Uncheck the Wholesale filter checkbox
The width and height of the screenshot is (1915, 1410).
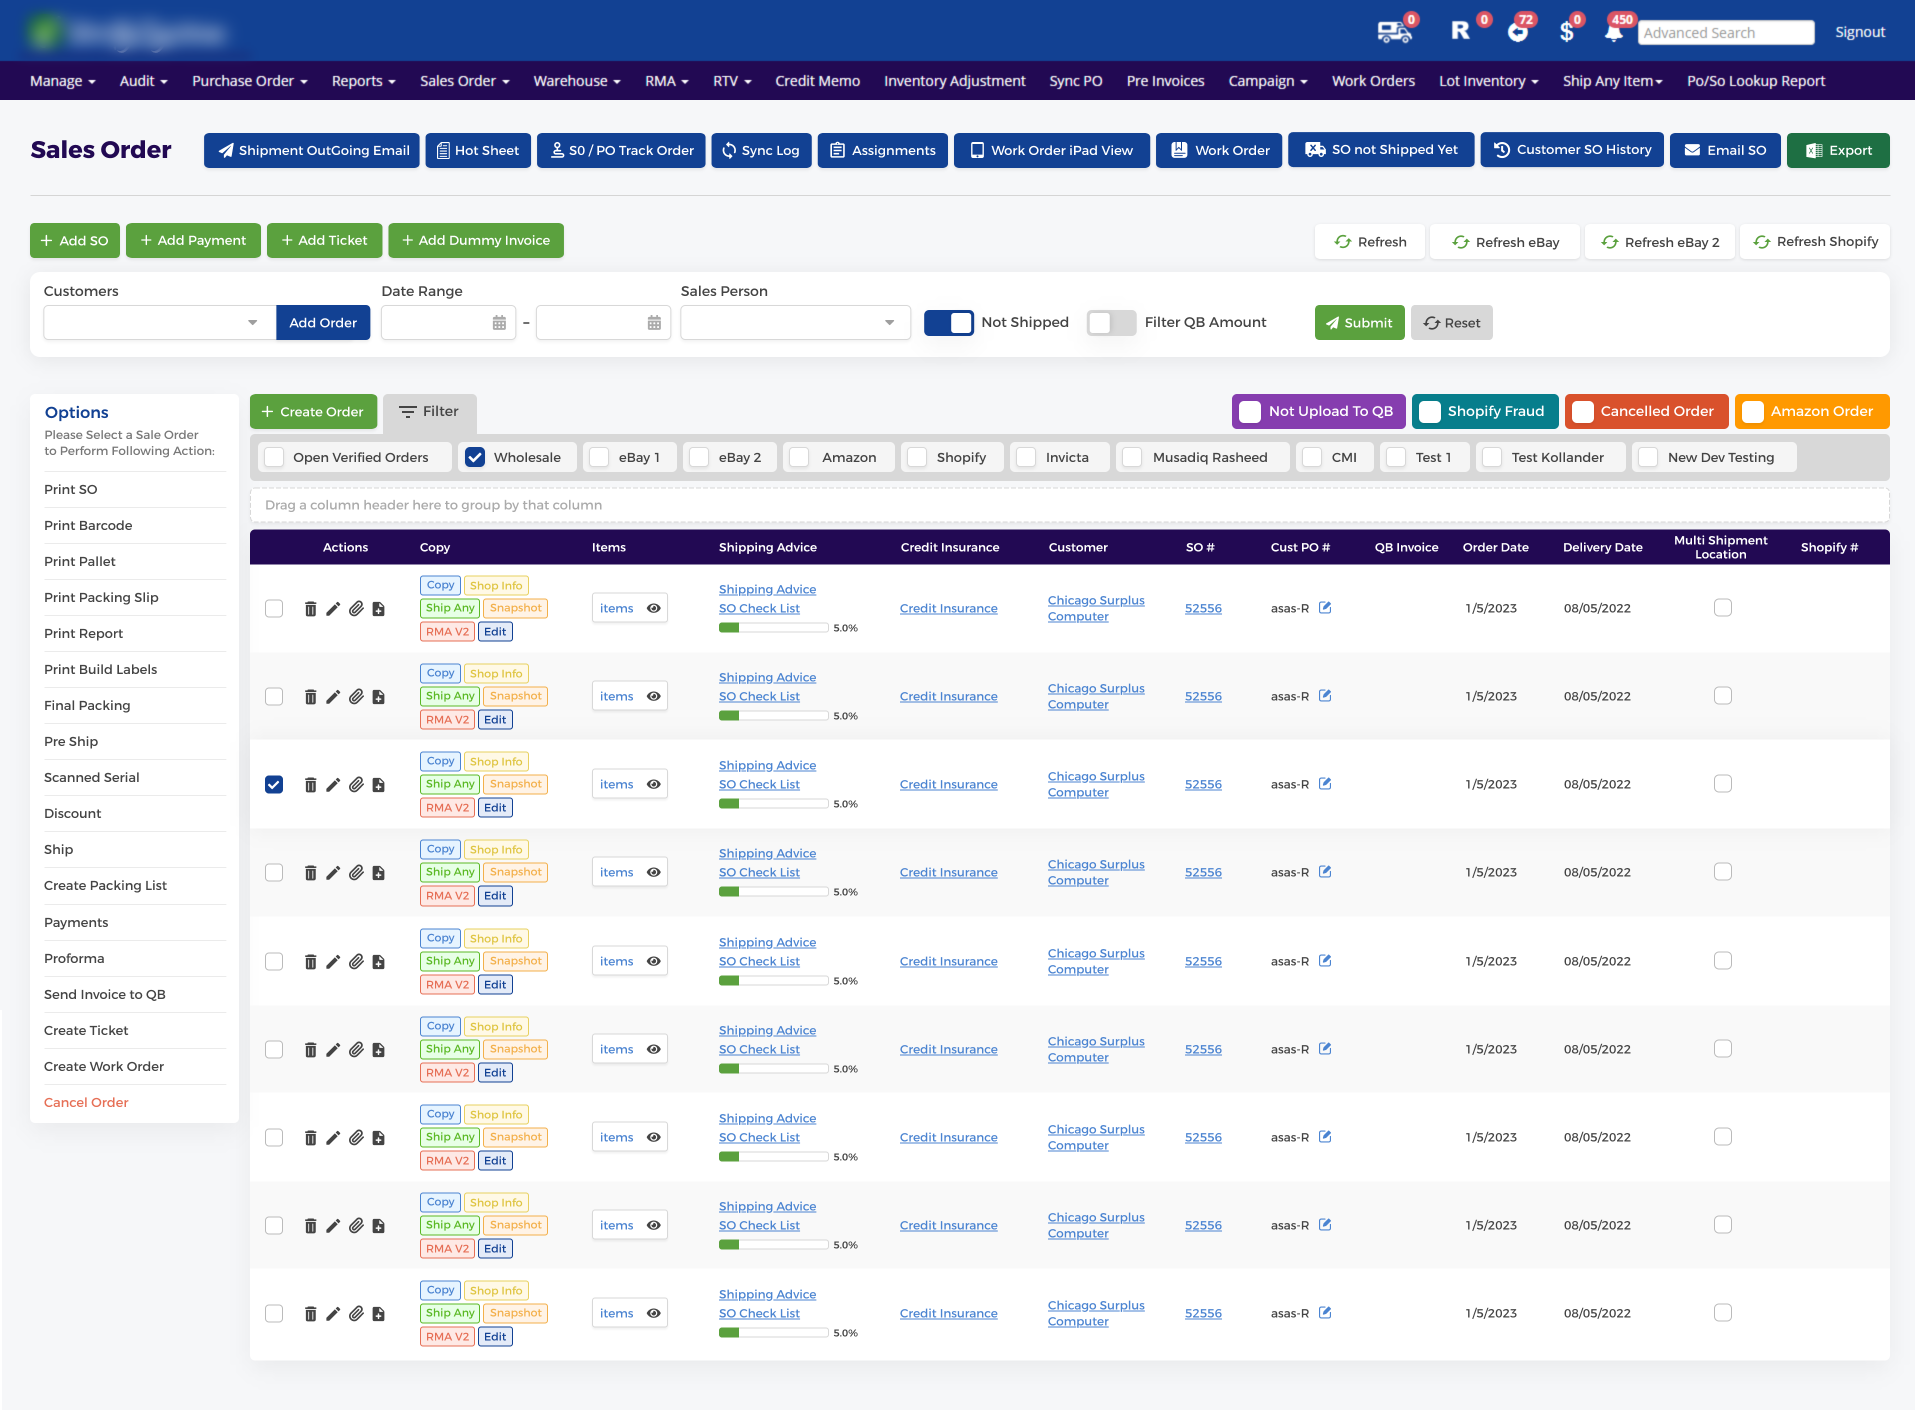tap(475, 457)
